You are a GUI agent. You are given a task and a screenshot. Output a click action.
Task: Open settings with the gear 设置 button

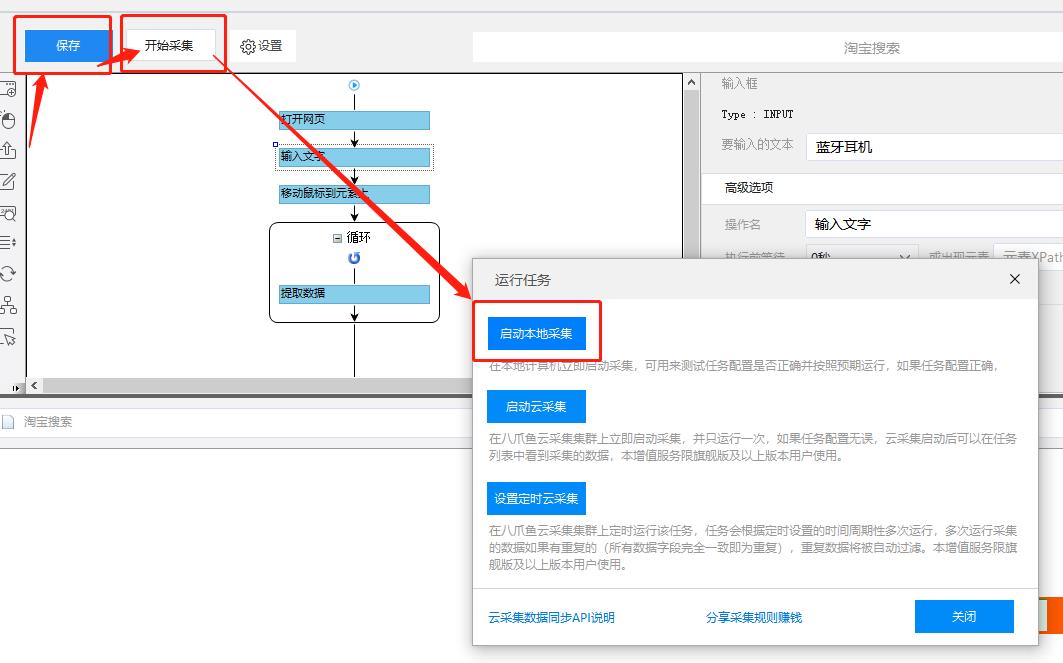262,46
